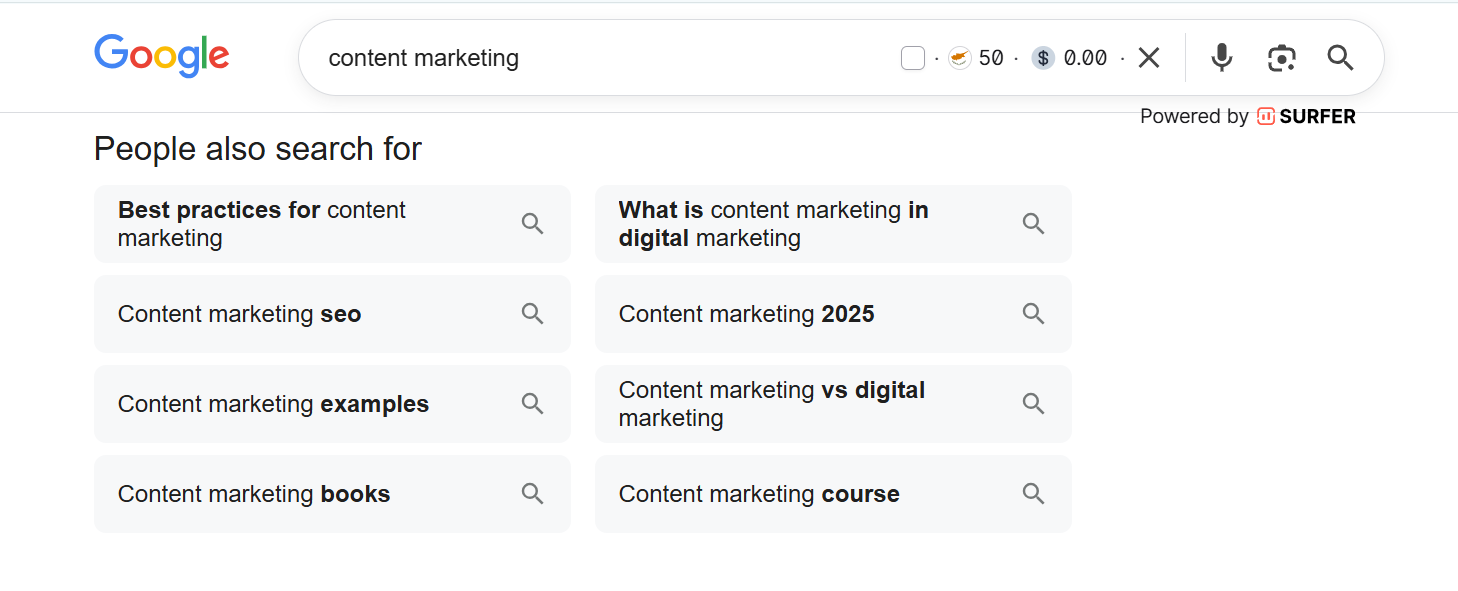Click the magnifying glass to run the search
Screen dimensions: 1458x591
click(1340, 57)
